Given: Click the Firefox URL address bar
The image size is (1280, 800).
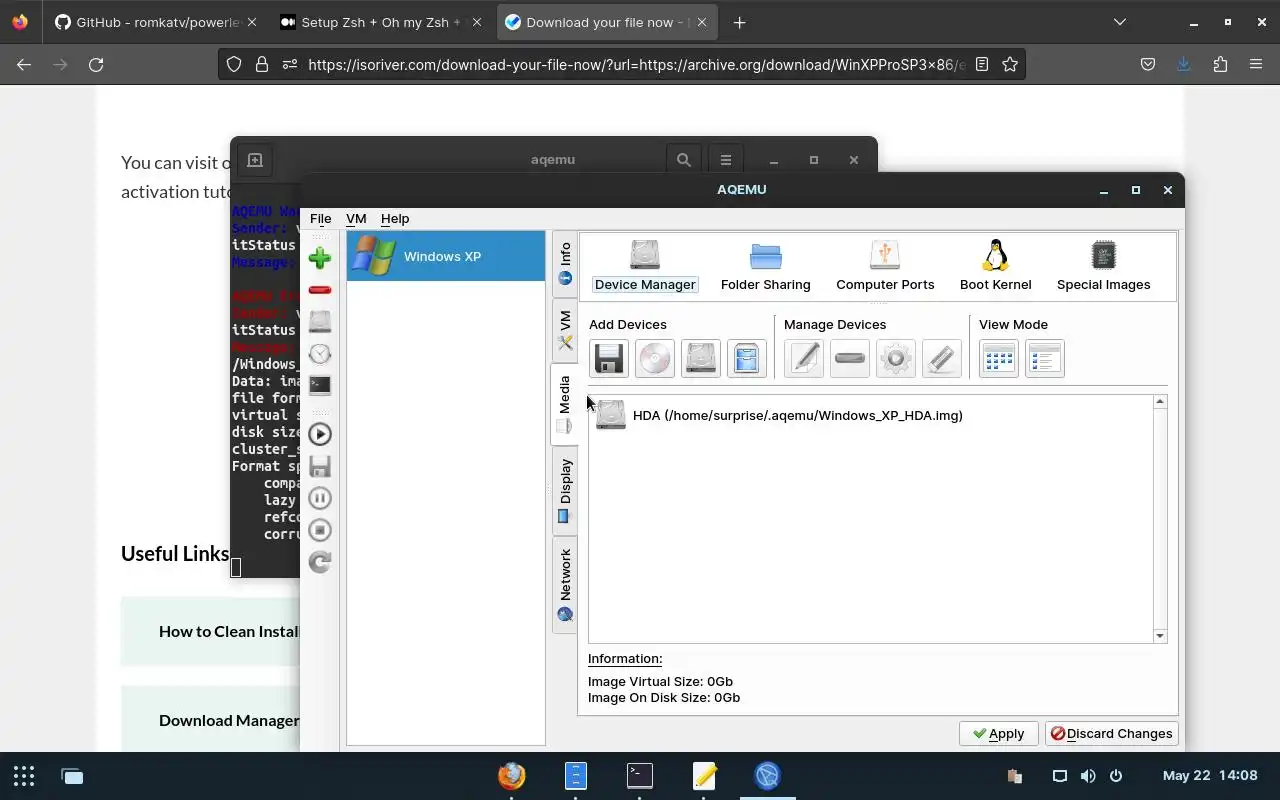Looking at the screenshot, I should (635, 64).
